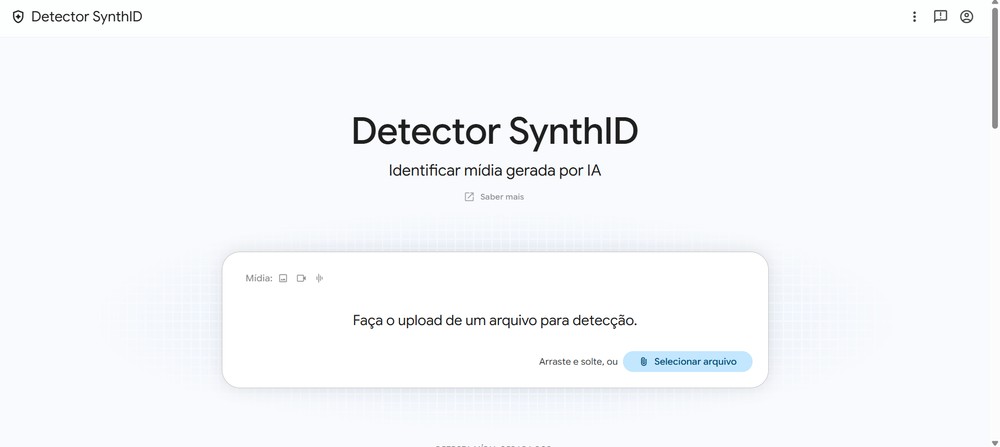This screenshot has height=447, width=1000.
Task: Click the Mídia: label
Action: coord(259,278)
